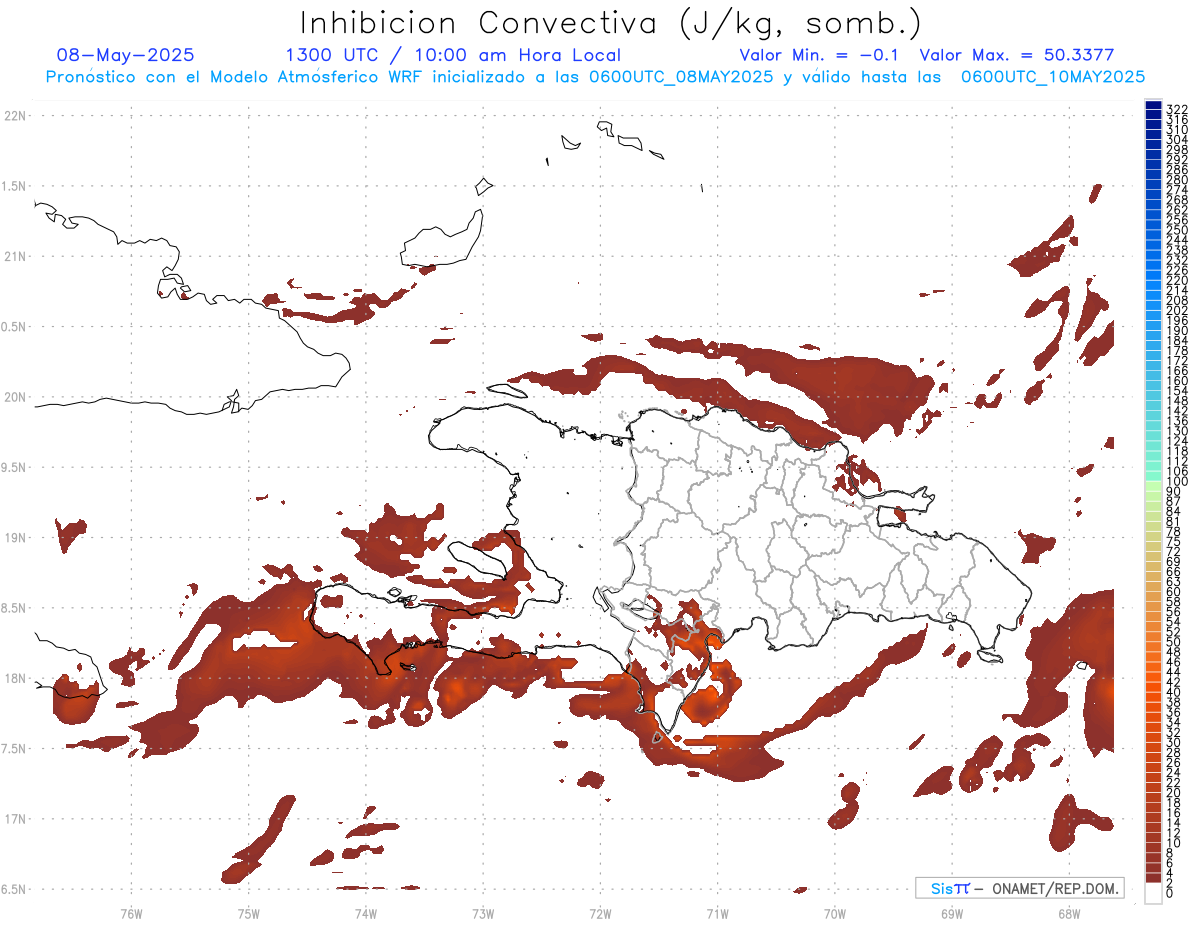1200x927 pixels.
Task: Pick the darkest blue swatch beside 322
Action: click(1153, 106)
